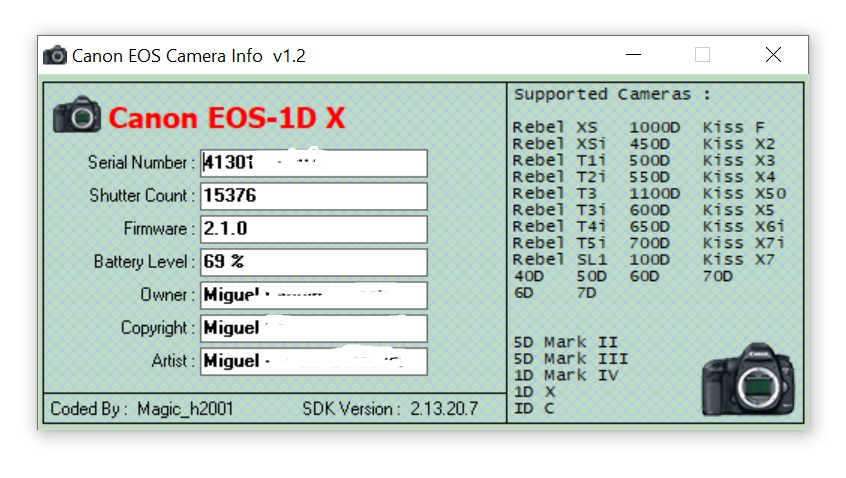
Task: Click 450D in the supported list
Action: (650, 144)
